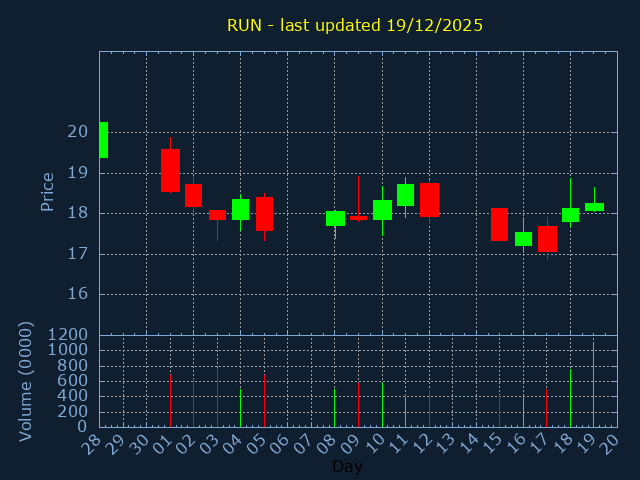Select the green candlestick on day 11
The height and width of the screenshot is (480, 640).
(x=405, y=195)
